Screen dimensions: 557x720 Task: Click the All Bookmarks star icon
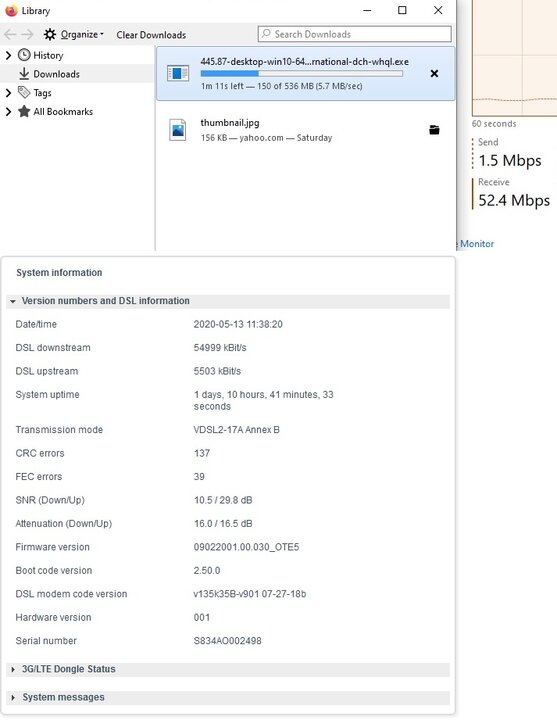[x=24, y=111]
